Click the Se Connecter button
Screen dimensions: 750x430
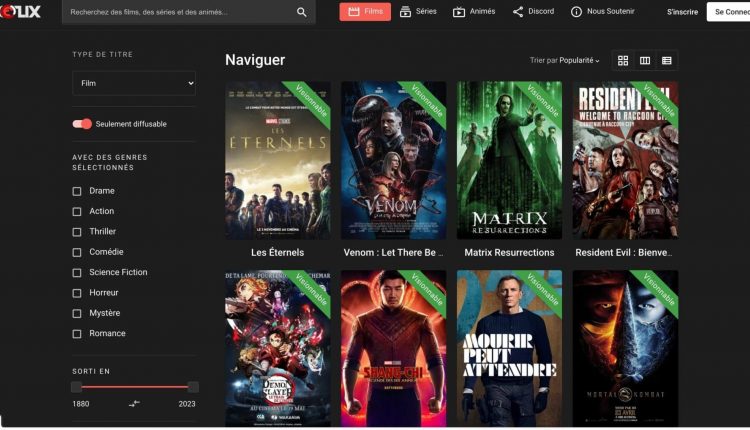[x=728, y=12]
